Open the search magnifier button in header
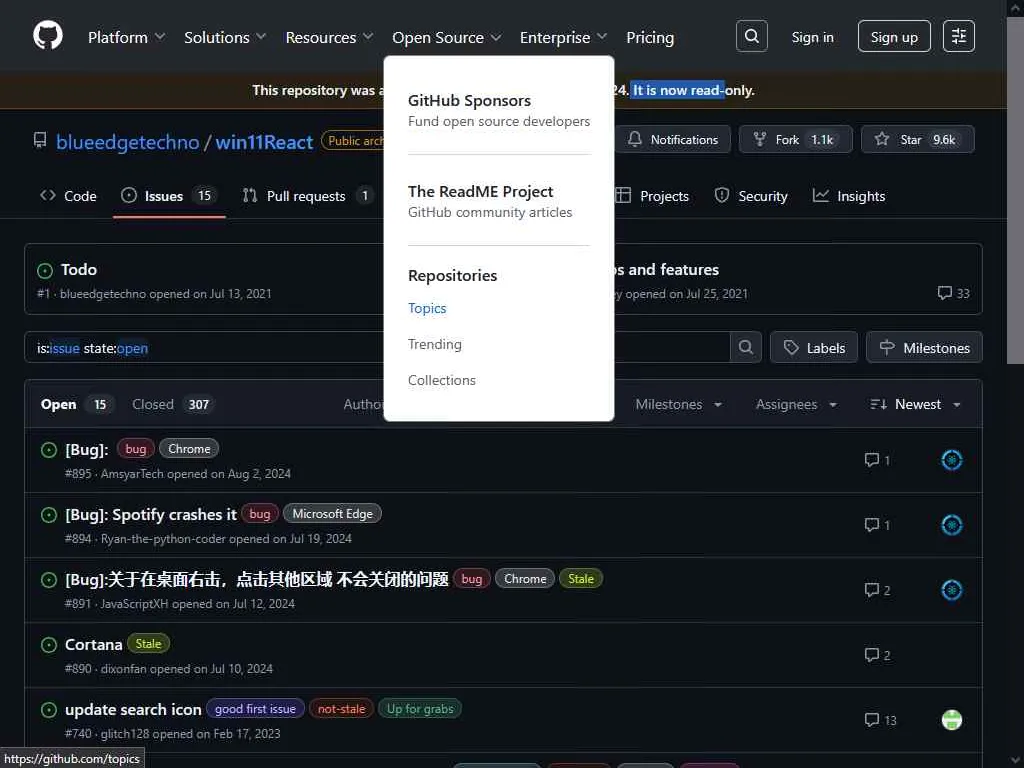 tap(752, 36)
